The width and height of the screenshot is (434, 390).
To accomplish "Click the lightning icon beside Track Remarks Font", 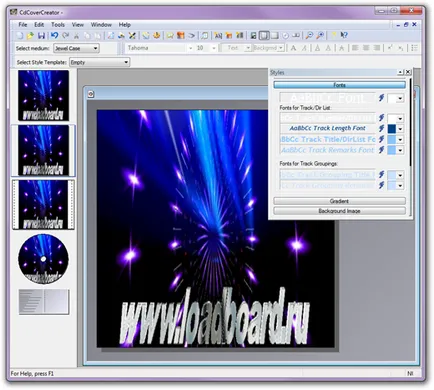I will click(x=382, y=150).
